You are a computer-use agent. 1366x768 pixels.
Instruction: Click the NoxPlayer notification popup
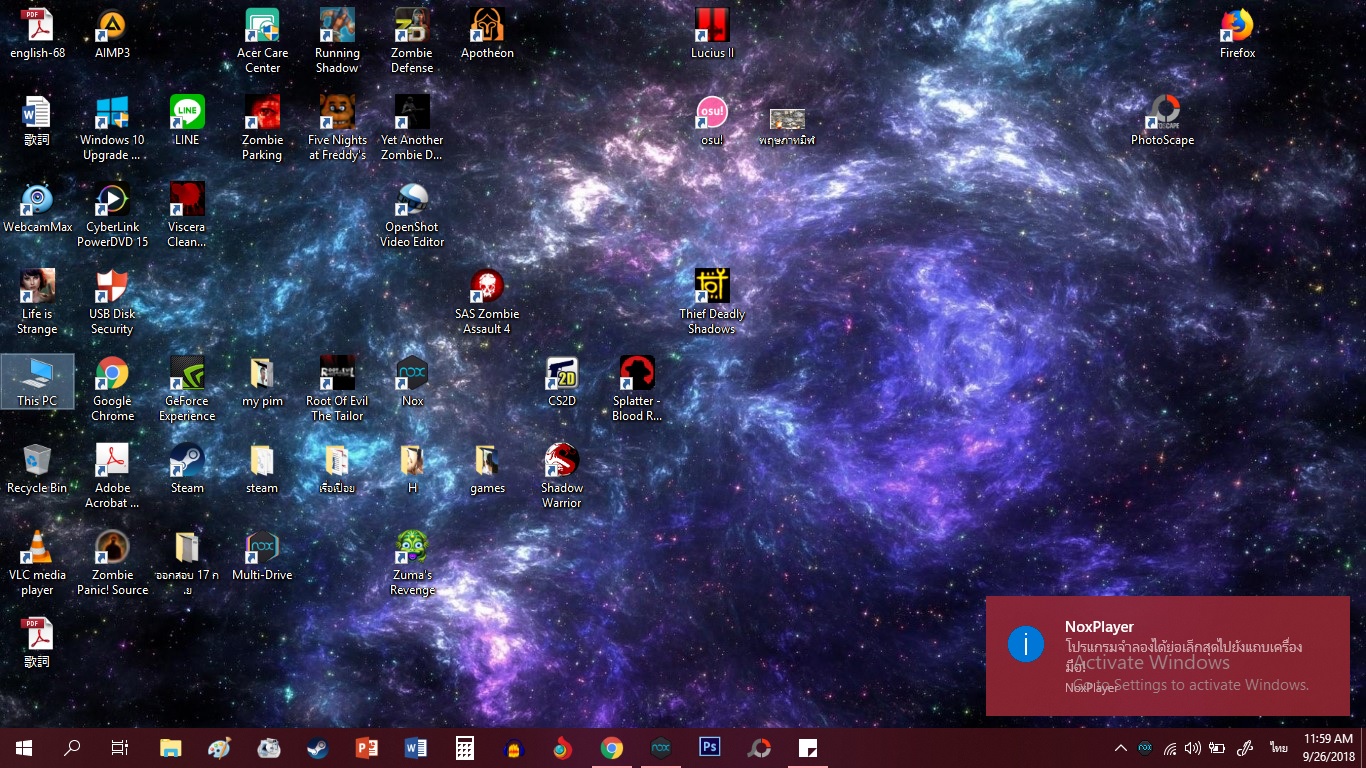[x=1167, y=656]
